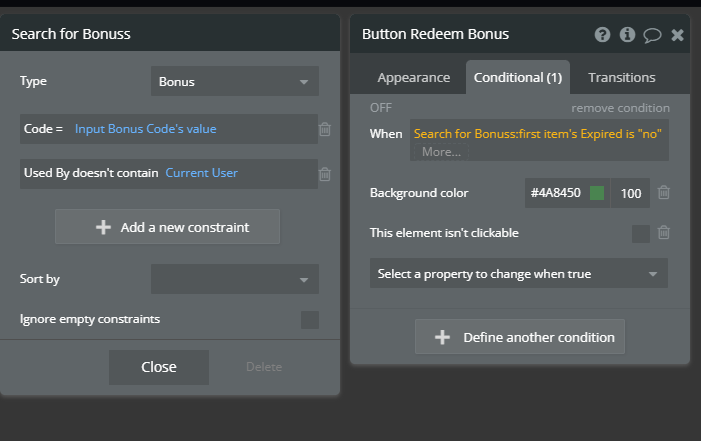Switch to the Transitions tab
Image resolution: width=701 pixels, height=441 pixels.
pos(622,77)
